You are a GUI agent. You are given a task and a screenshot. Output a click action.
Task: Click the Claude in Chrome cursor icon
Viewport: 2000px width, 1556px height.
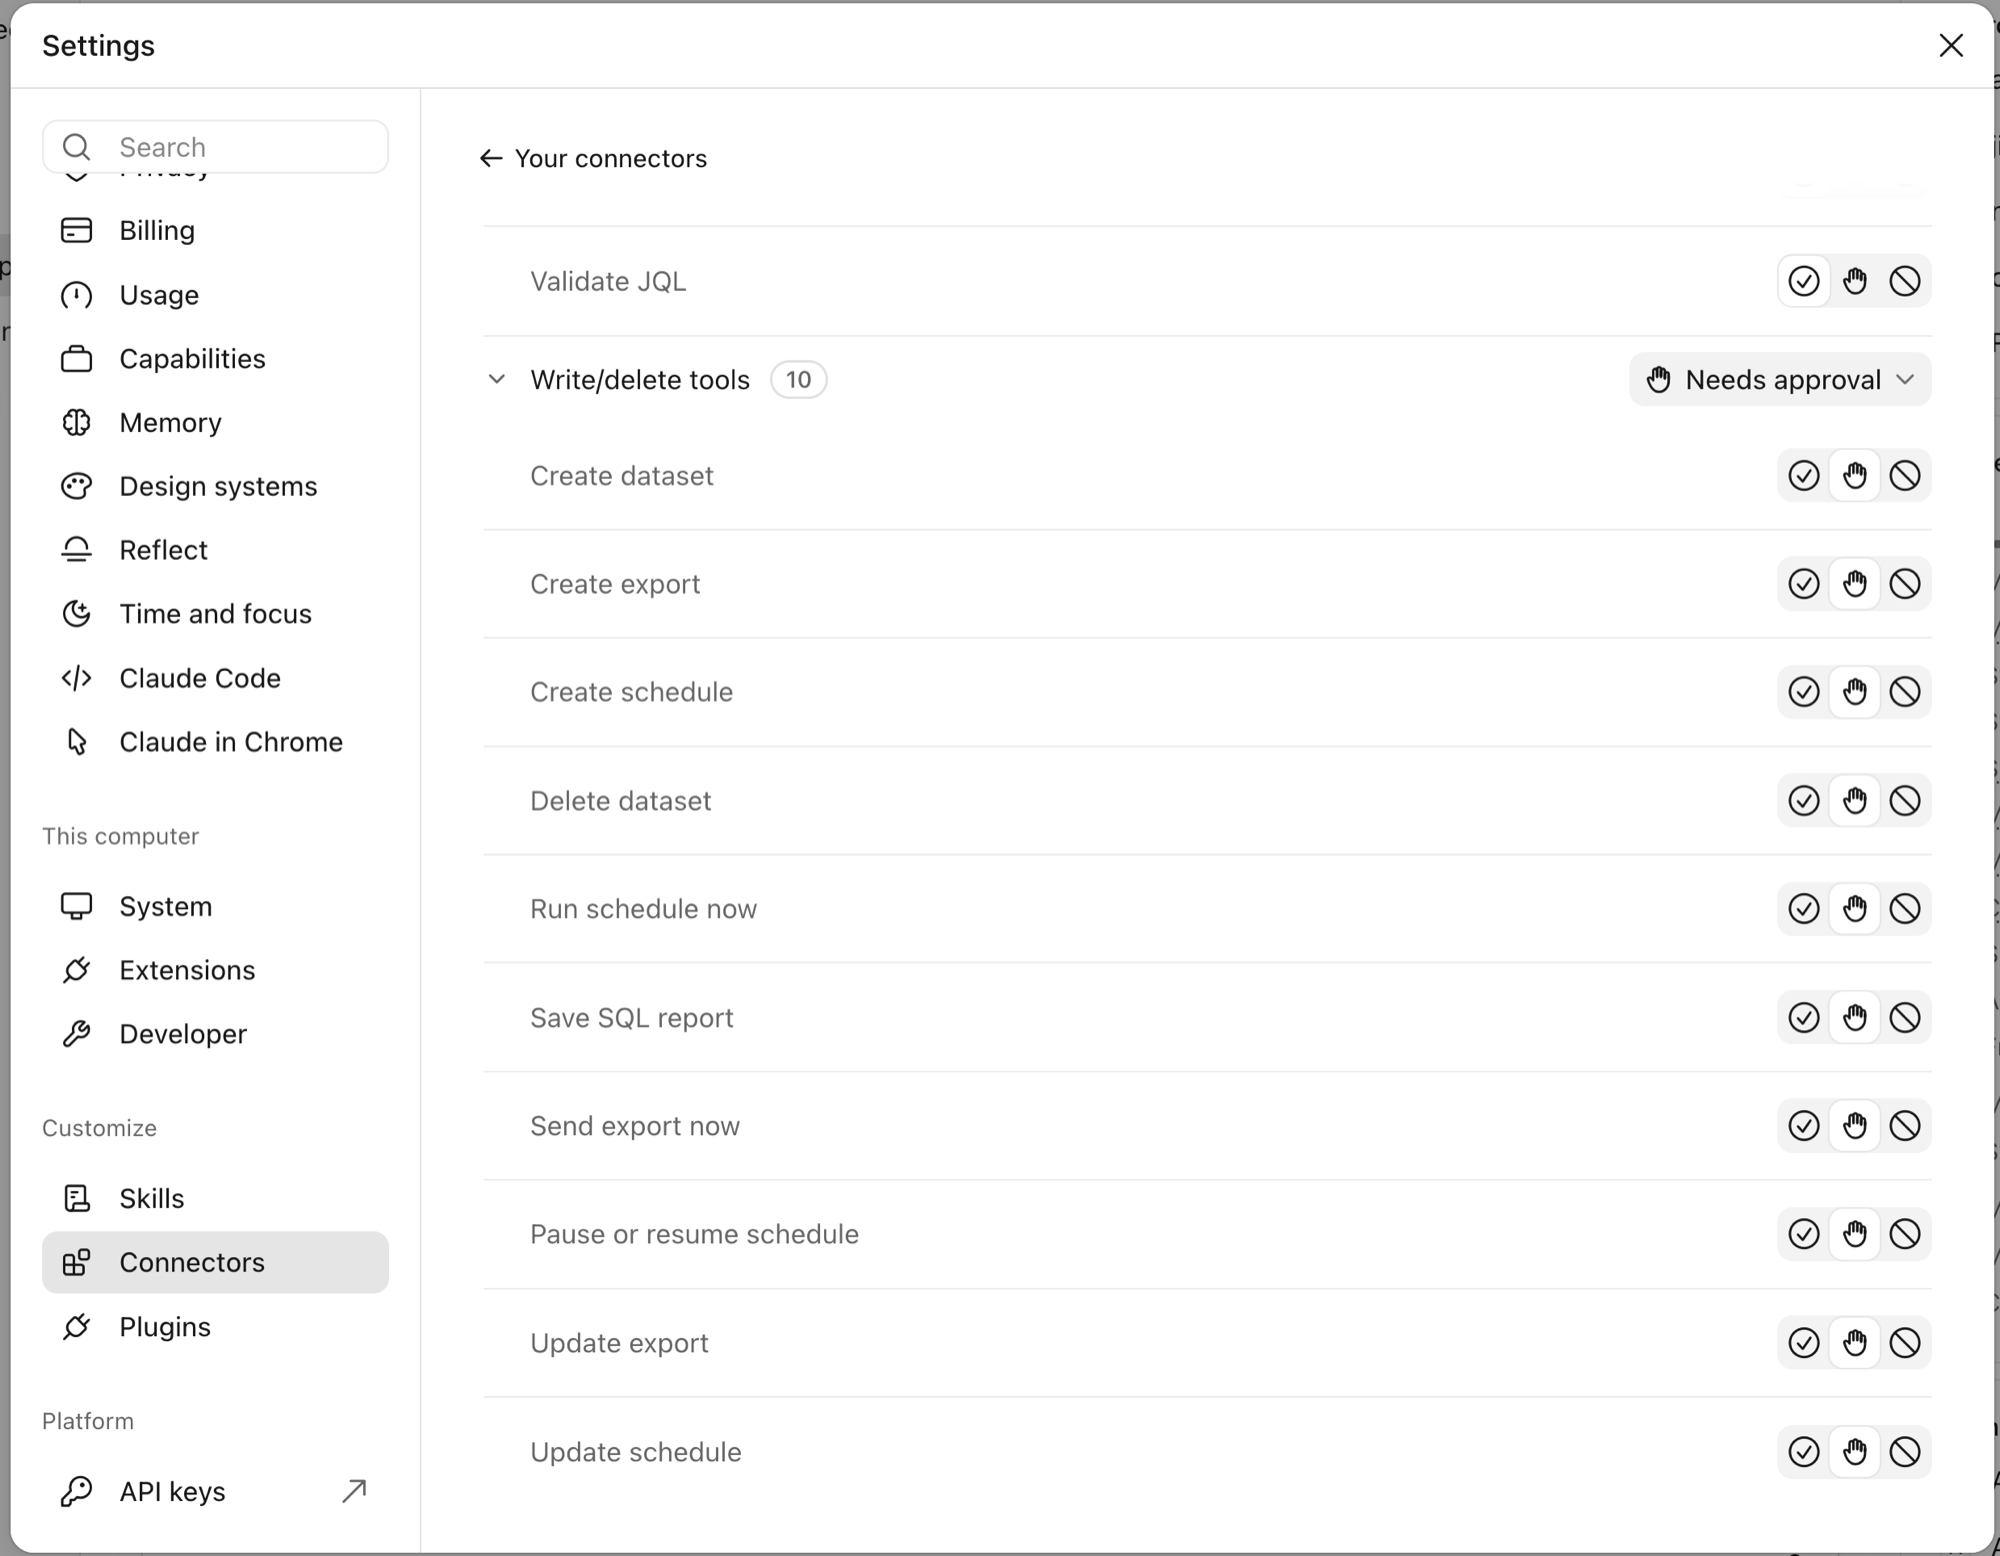click(x=76, y=742)
